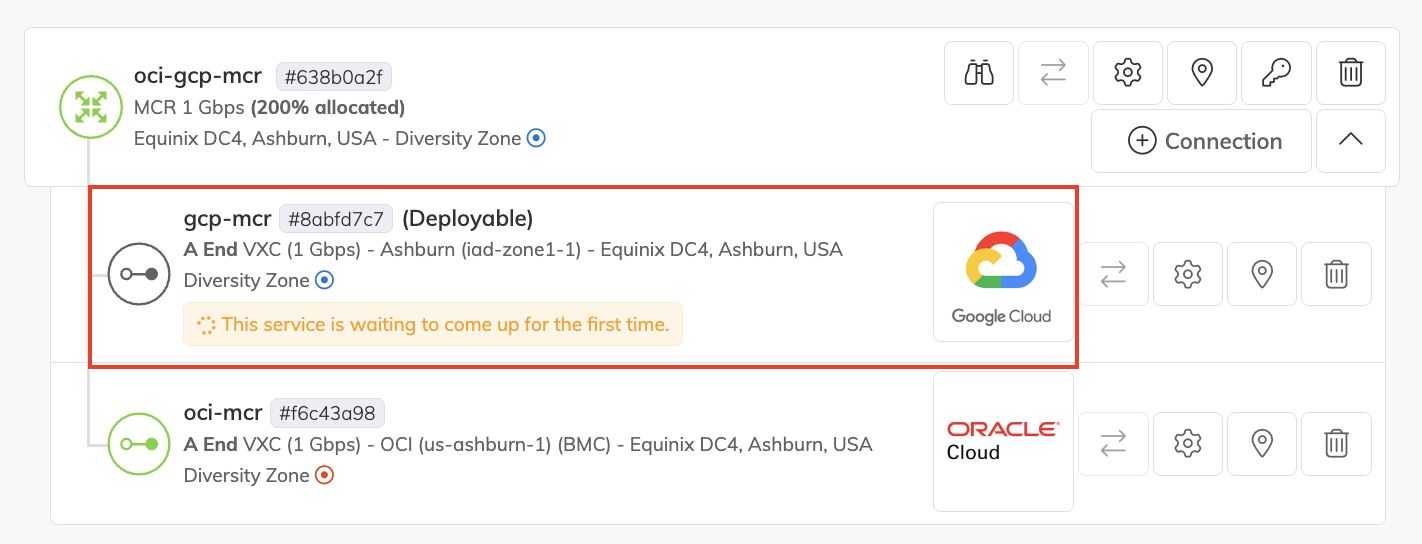Click the binoculars icon for oci-gcp-mcr
1422x544 pixels.
979,73
